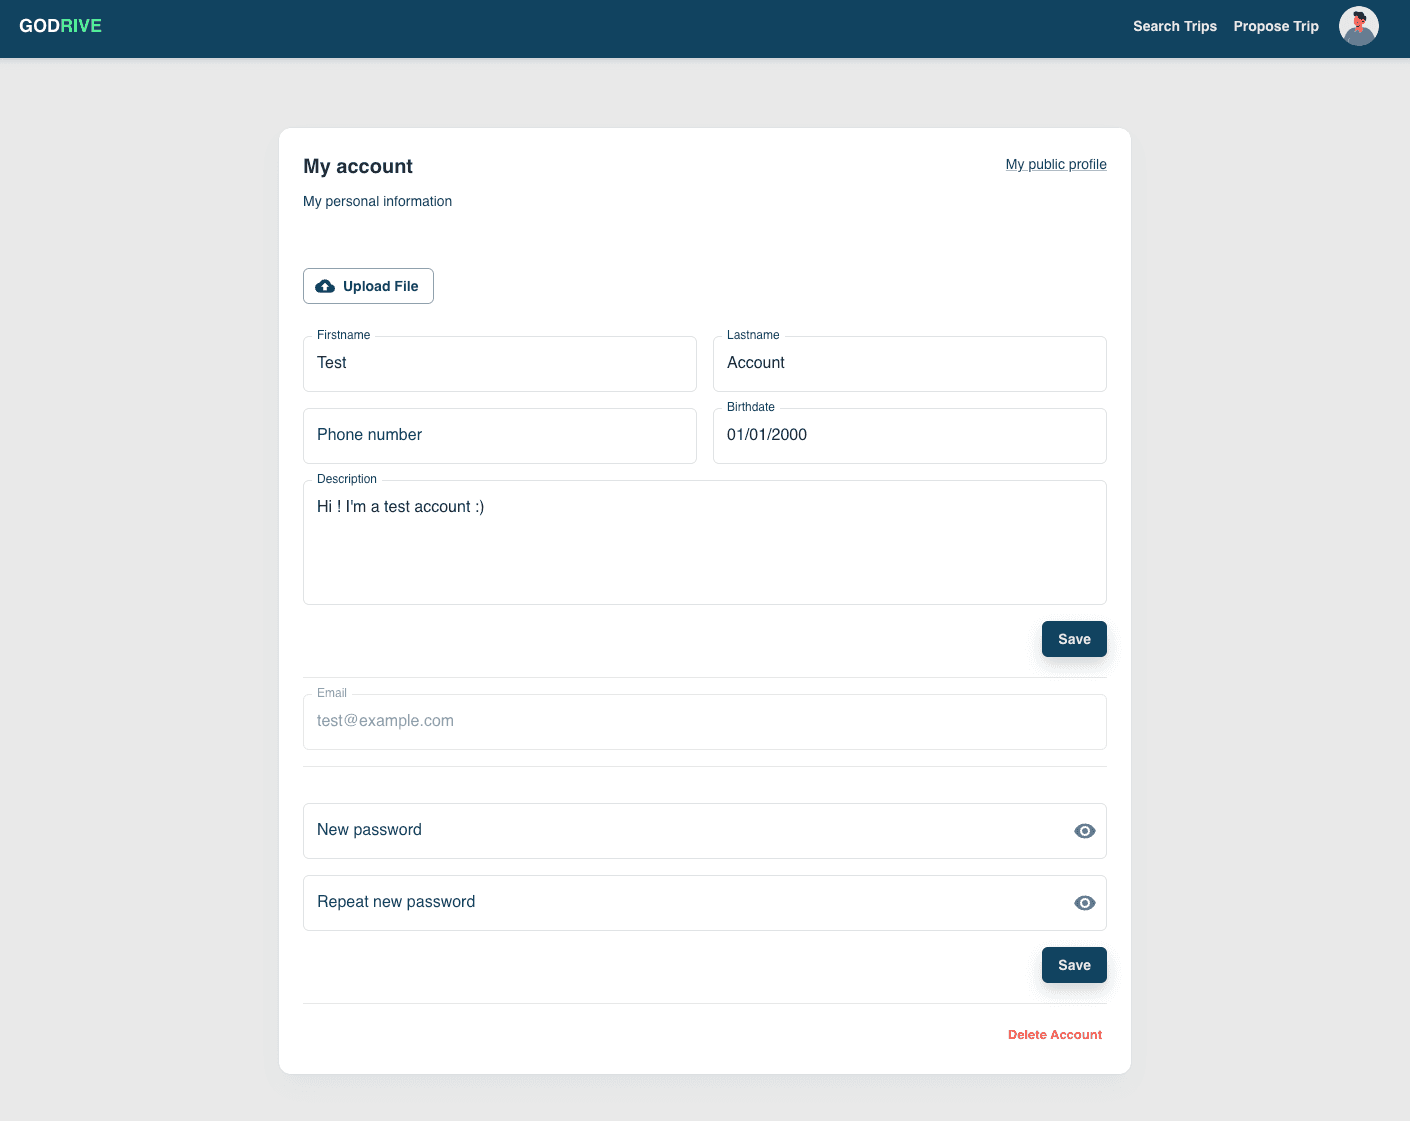Screen dimensions: 1410x1121
Task: Go to Search Trips
Action: click(1174, 26)
